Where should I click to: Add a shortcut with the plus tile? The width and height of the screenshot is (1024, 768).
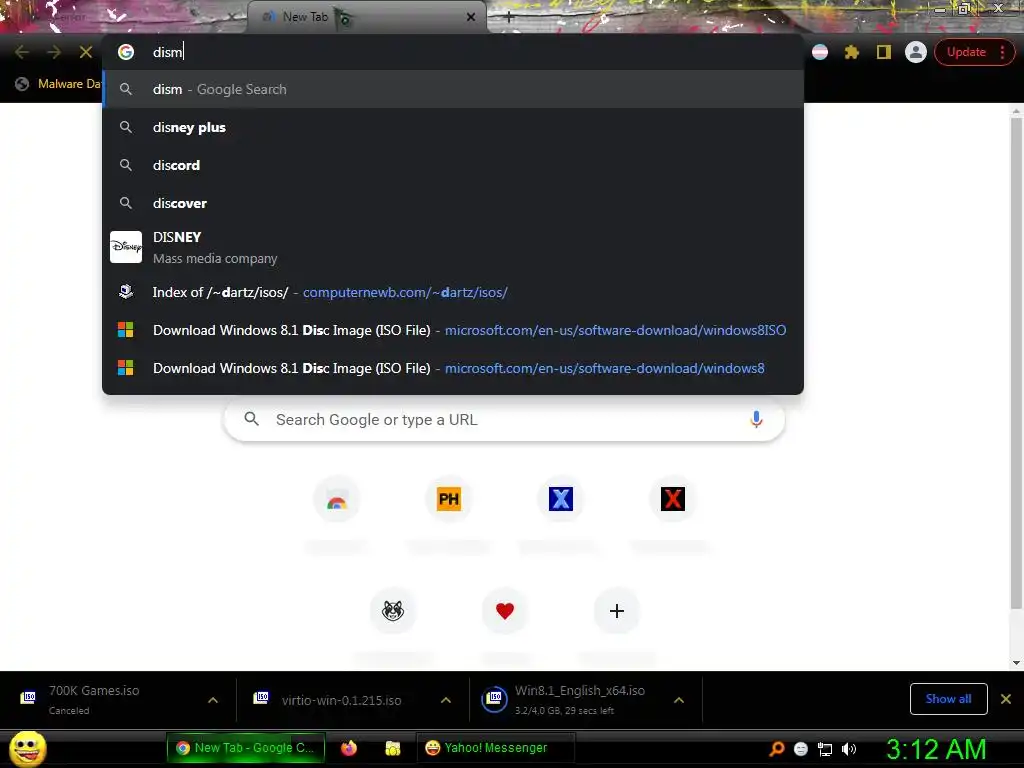[x=616, y=611]
